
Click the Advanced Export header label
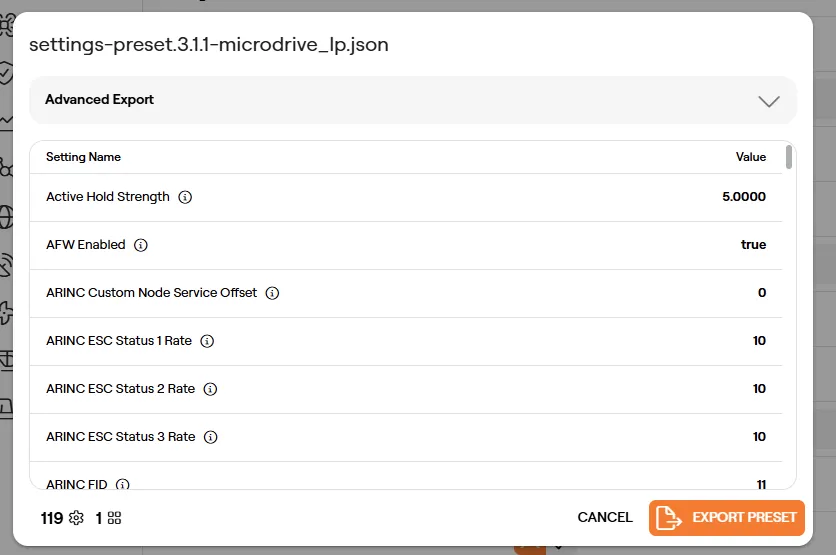pos(100,100)
